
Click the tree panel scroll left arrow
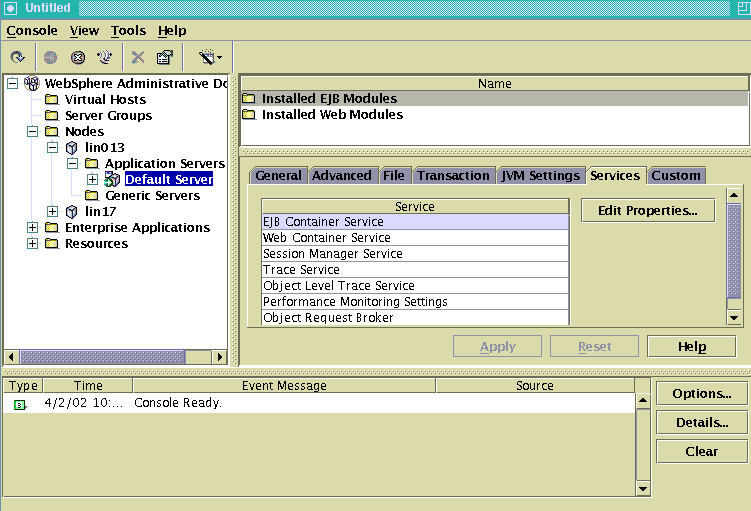[x=11, y=357]
